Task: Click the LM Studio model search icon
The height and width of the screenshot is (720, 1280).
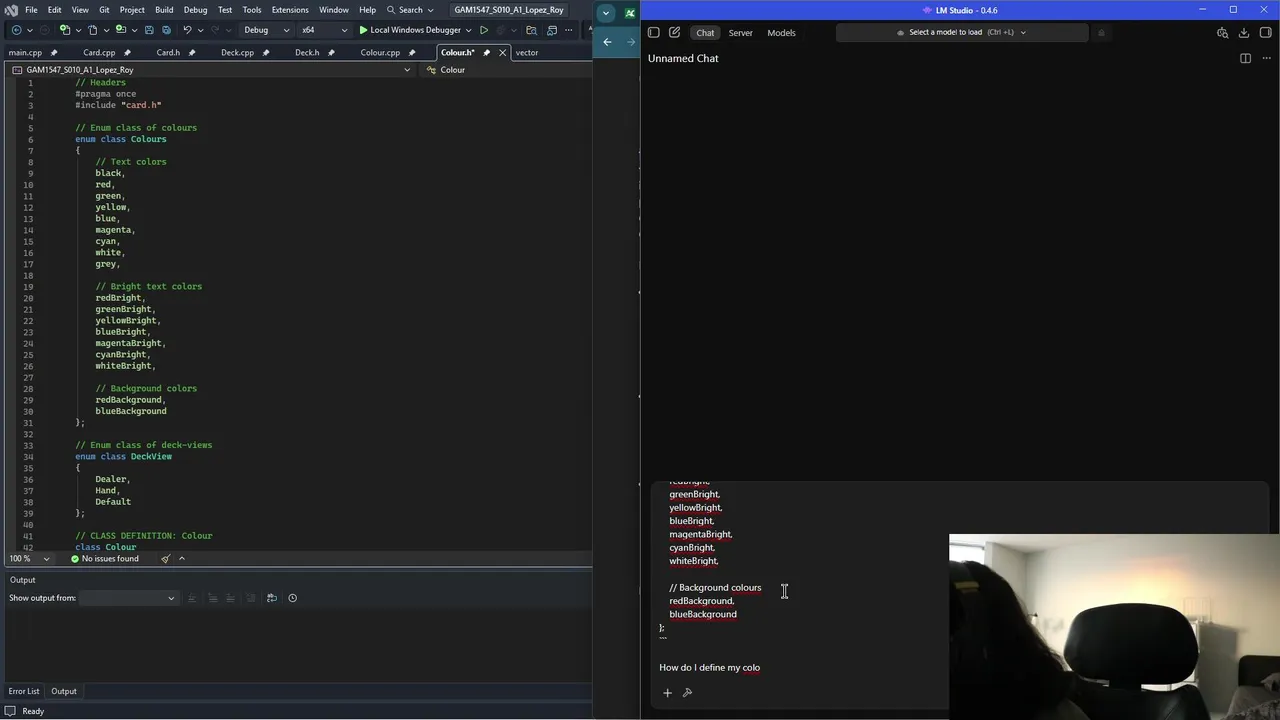Action: click(x=1222, y=32)
